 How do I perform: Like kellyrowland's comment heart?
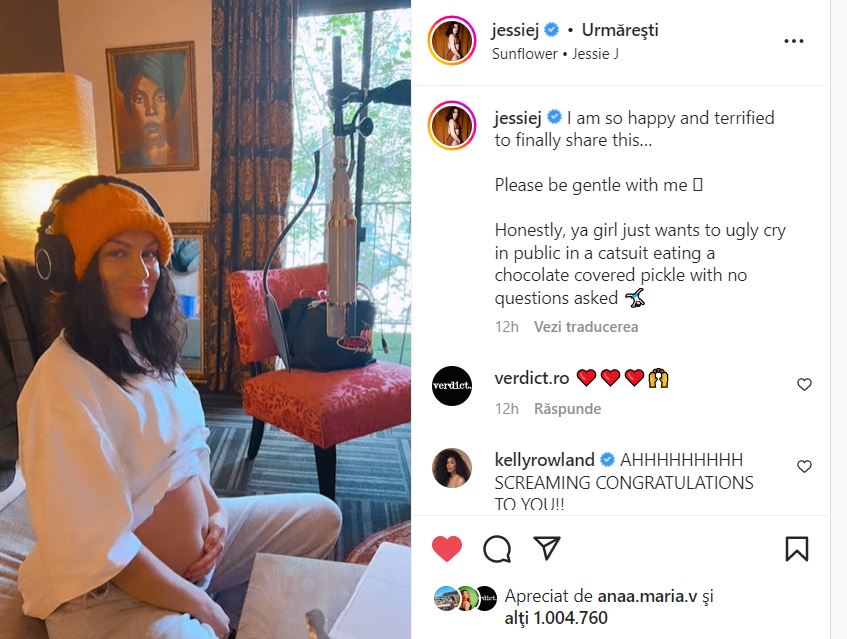[x=804, y=466]
